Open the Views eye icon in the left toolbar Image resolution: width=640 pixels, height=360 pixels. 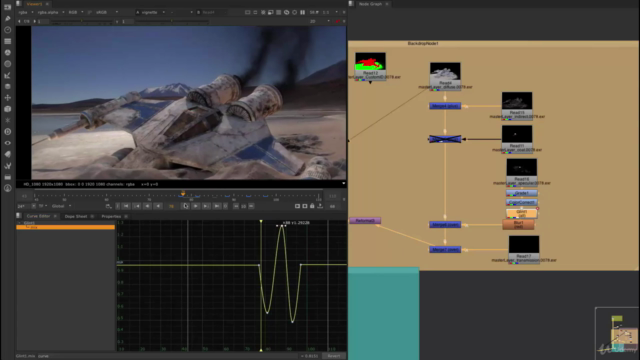coord(7,143)
